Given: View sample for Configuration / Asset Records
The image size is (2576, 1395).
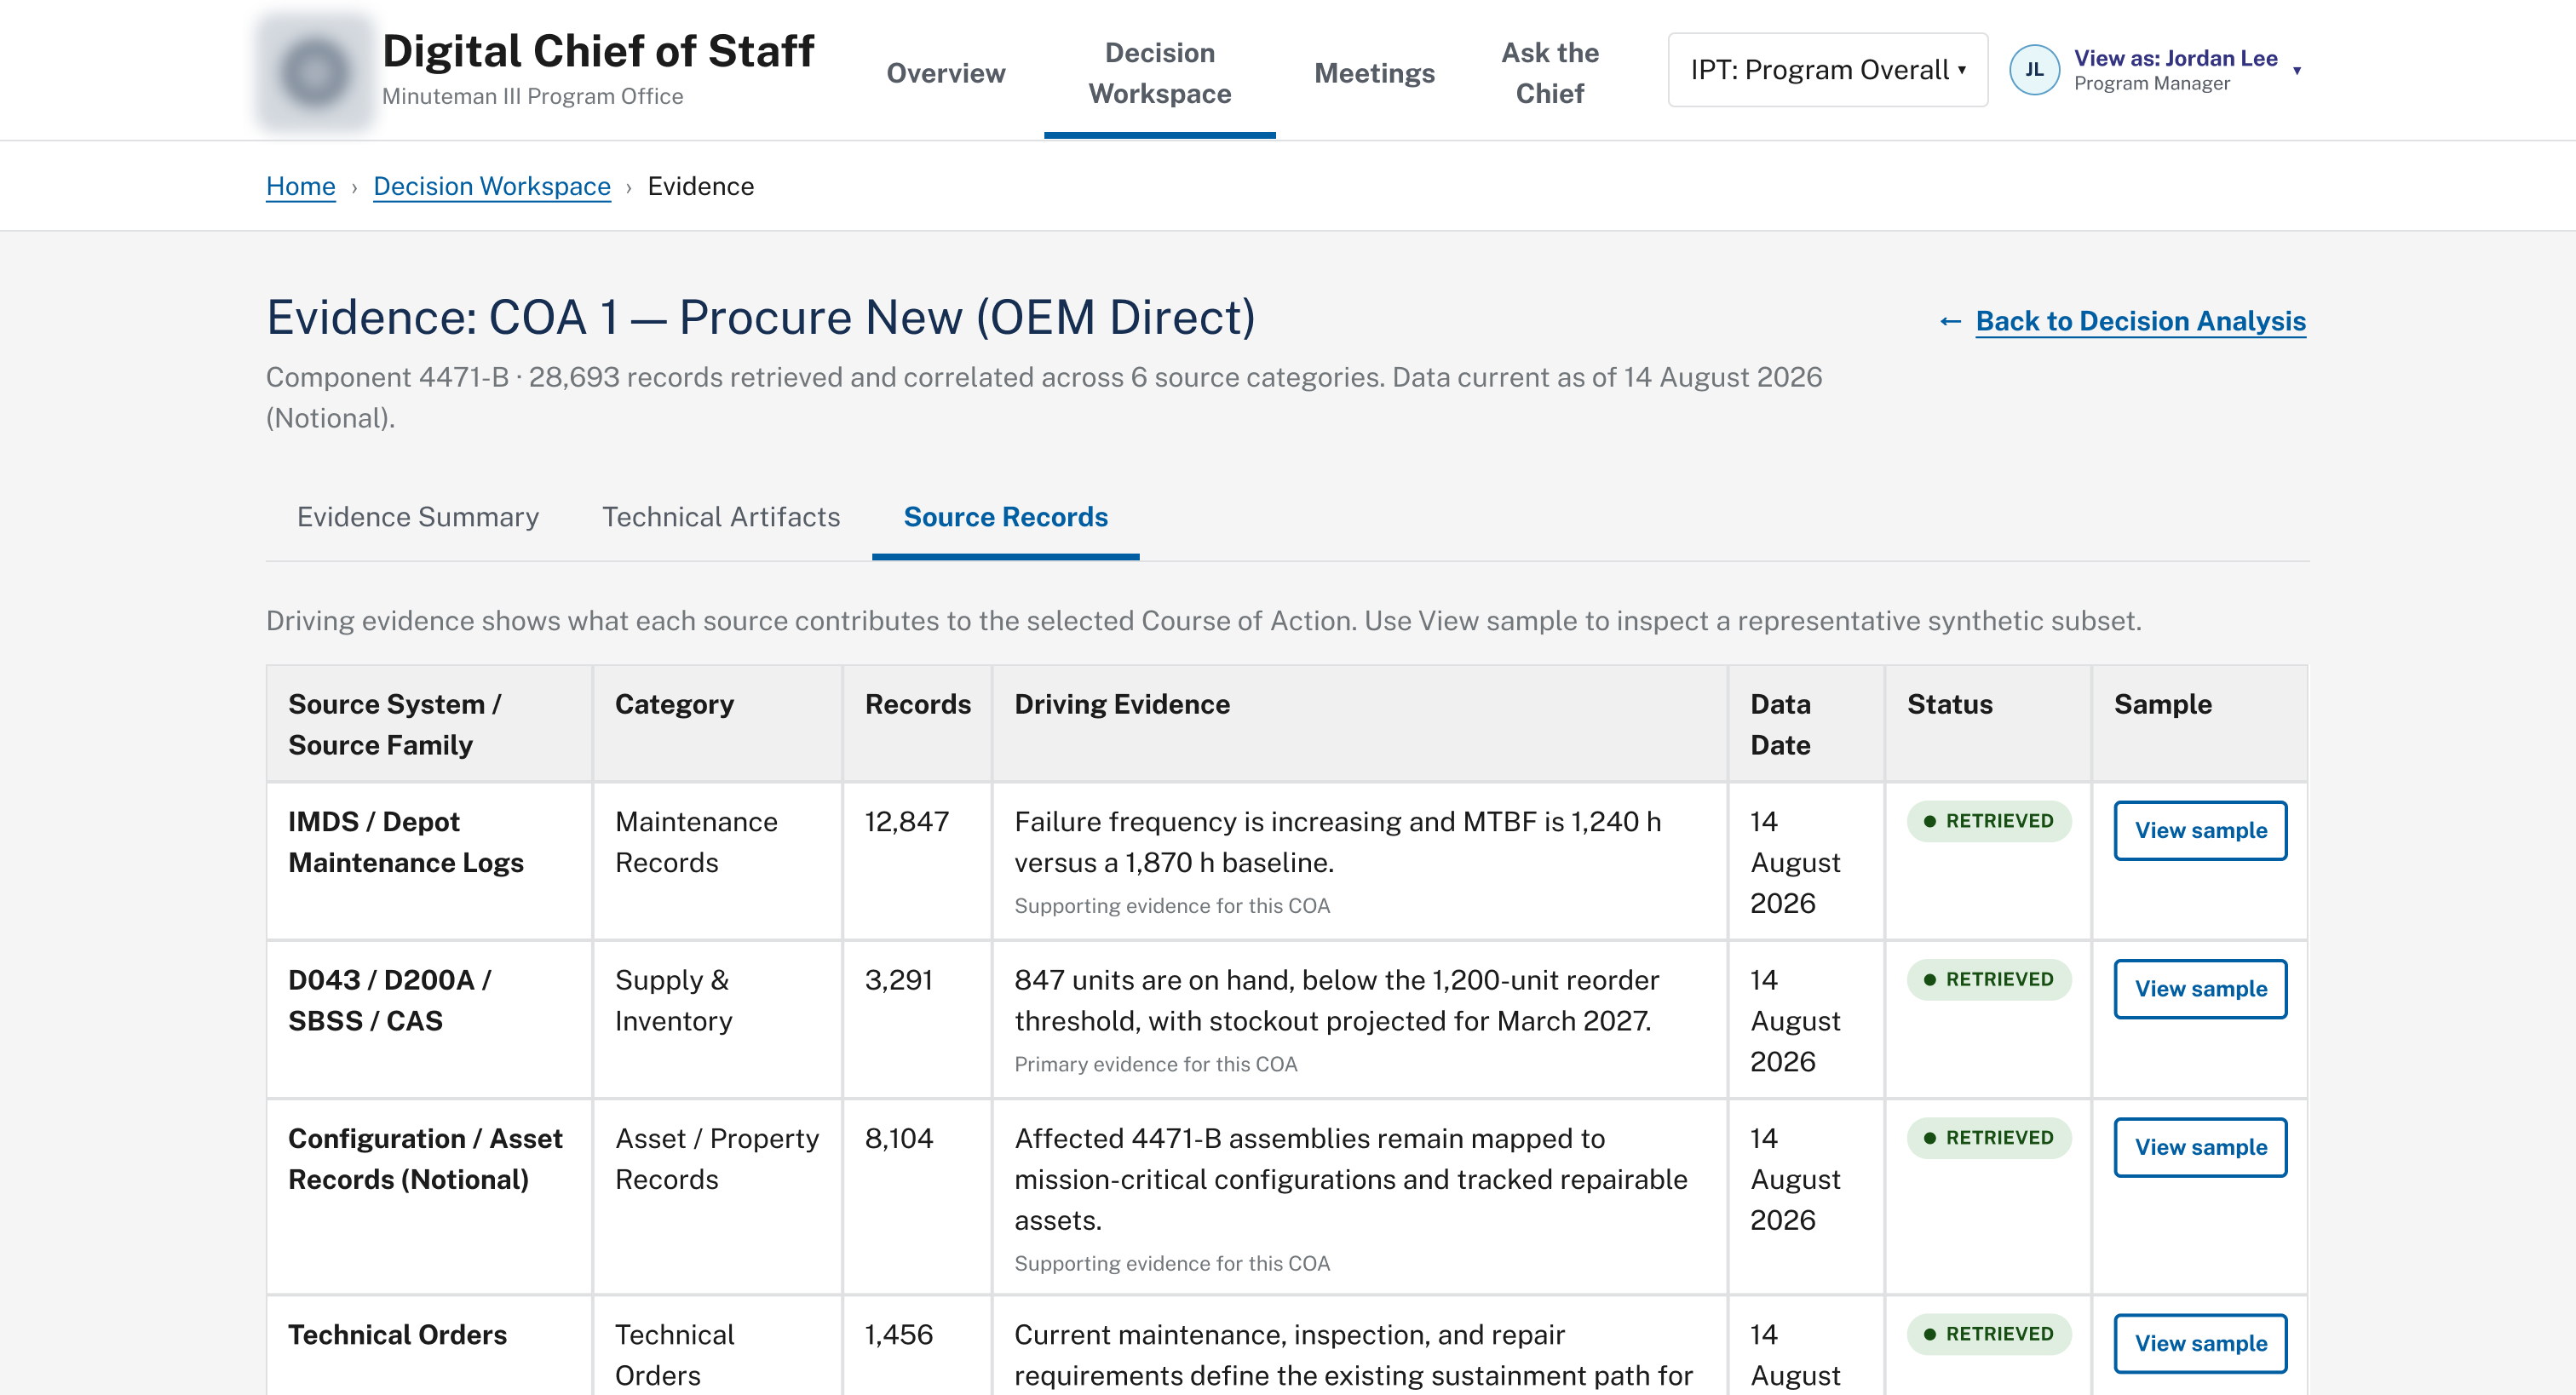Looking at the screenshot, I should pos(2200,1147).
